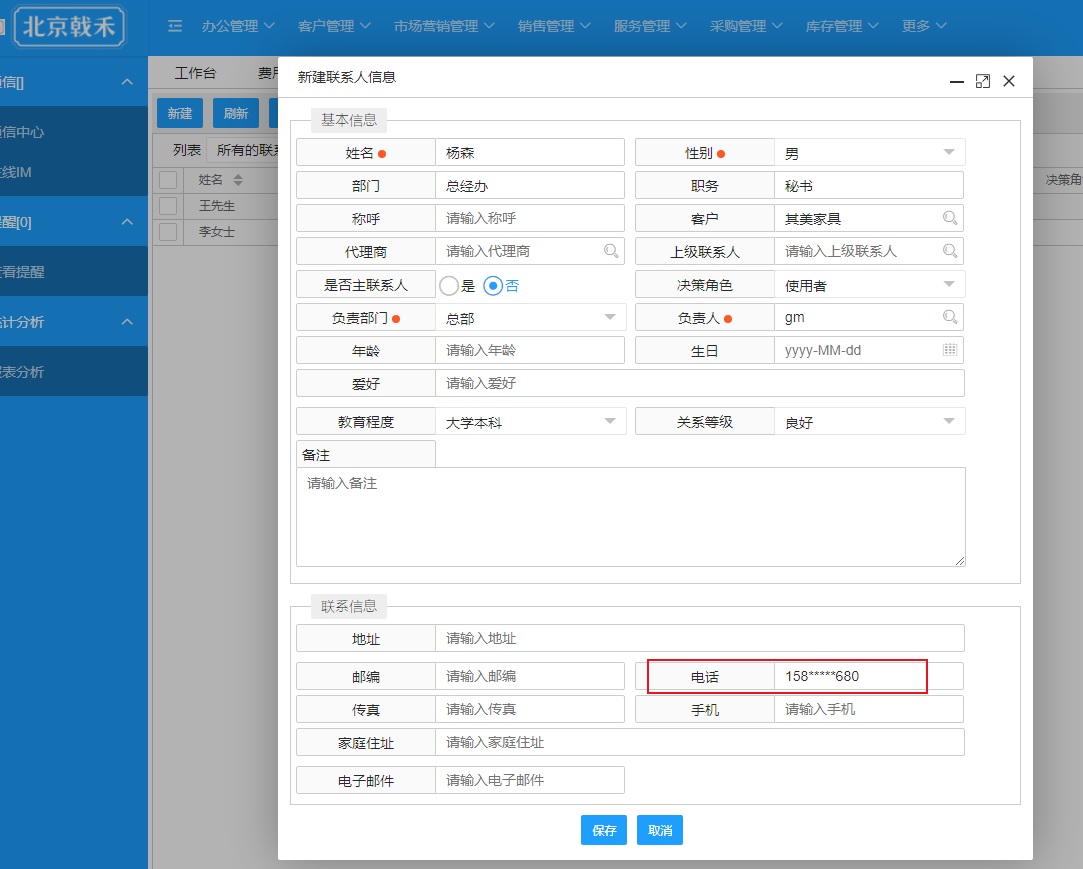Screen dimensions: 1083x869
Task: Click 保存 button
Action: [604, 830]
